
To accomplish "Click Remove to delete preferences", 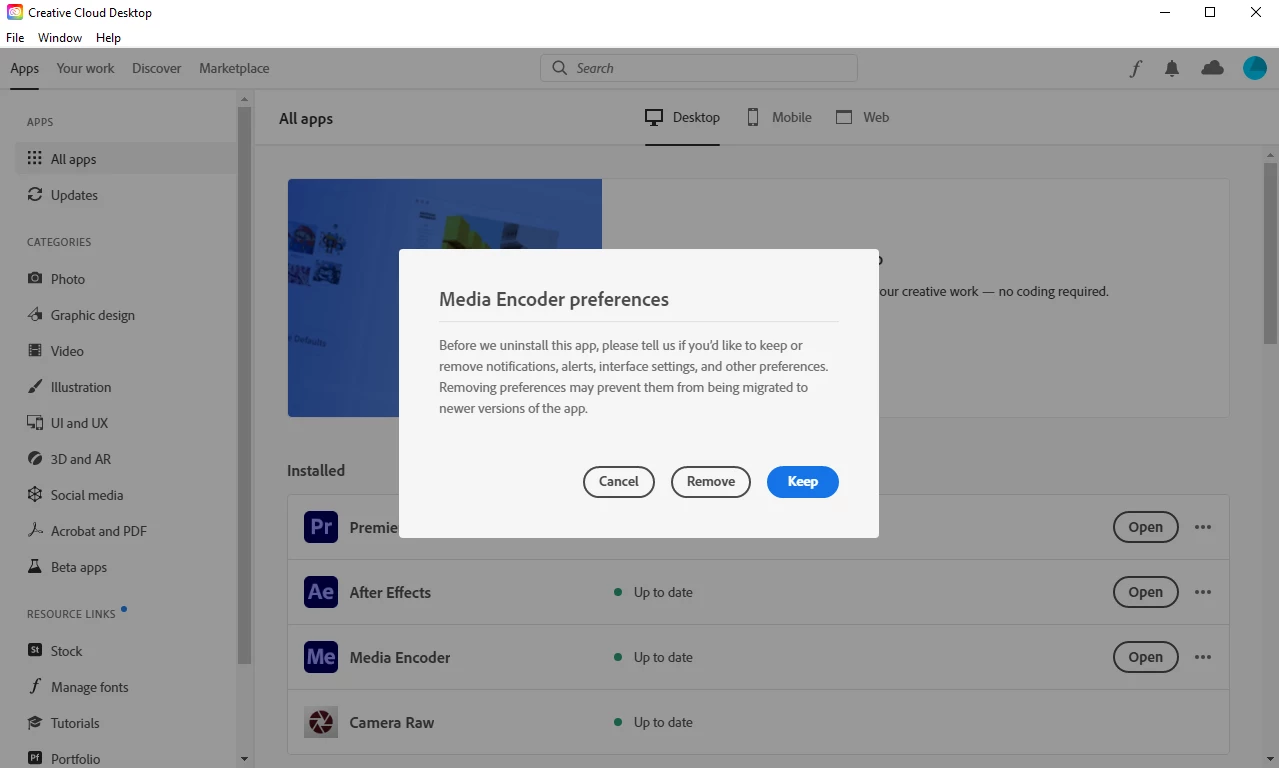I will click(x=710, y=481).
